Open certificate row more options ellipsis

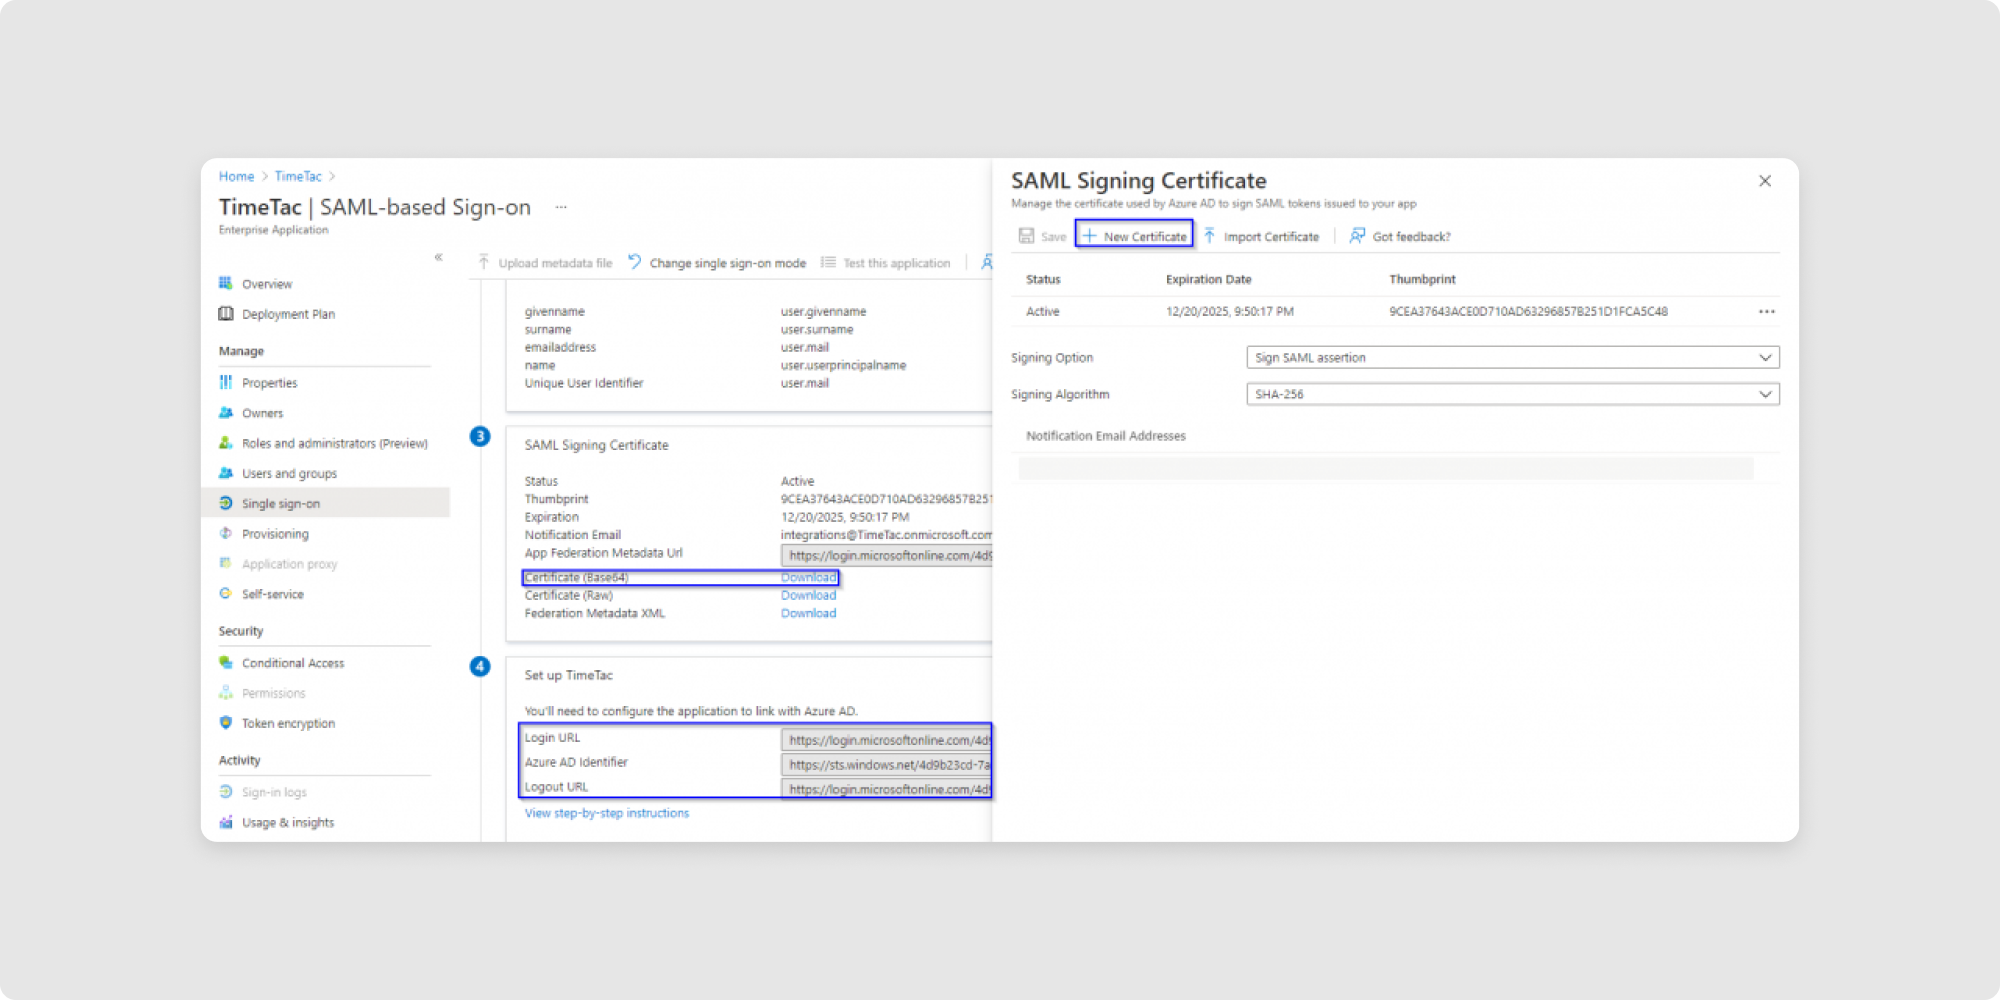pos(1766,312)
